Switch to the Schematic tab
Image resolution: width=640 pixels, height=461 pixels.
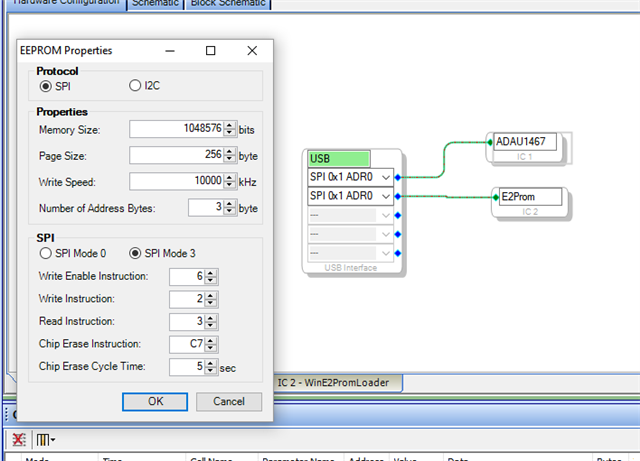pos(156,4)
